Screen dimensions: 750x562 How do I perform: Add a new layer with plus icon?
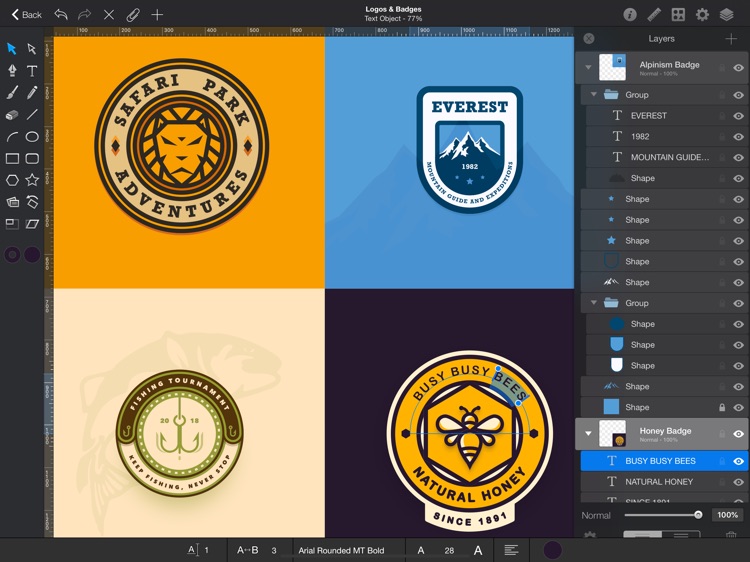[731, 39]
